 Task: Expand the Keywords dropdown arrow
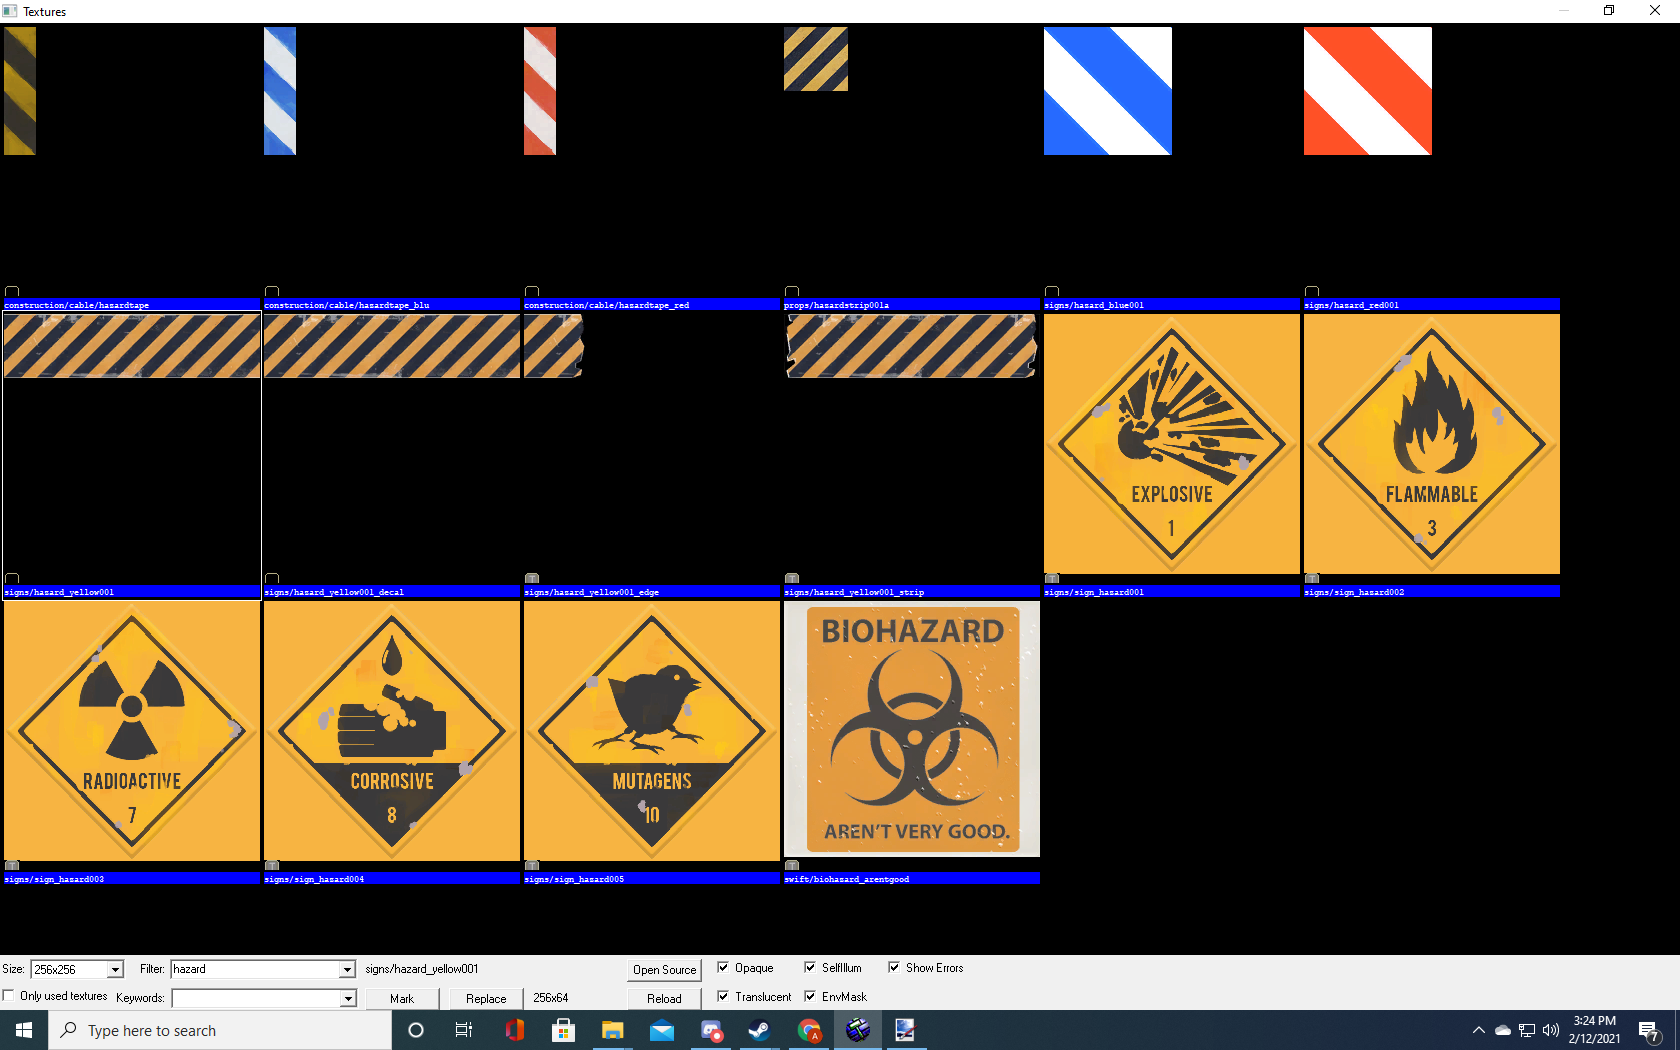347,998
